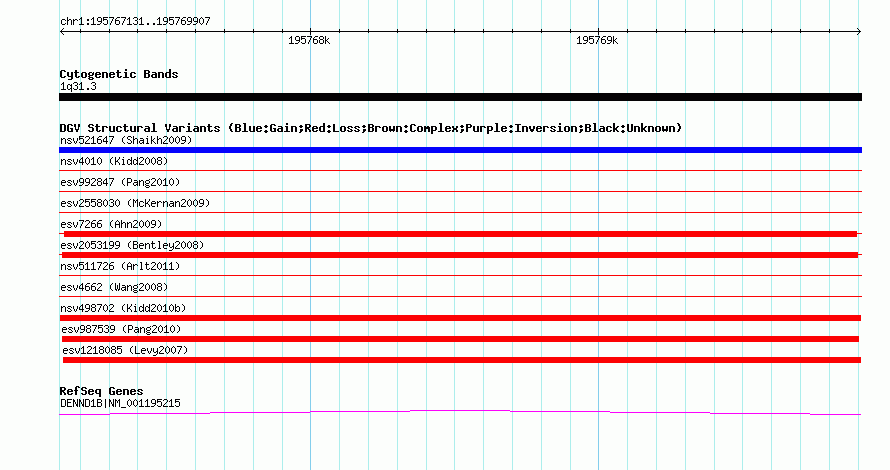Click the black 1q31.3 cytogenetic band bar
The height and width of the screenshot is (470, 890).
460,97
